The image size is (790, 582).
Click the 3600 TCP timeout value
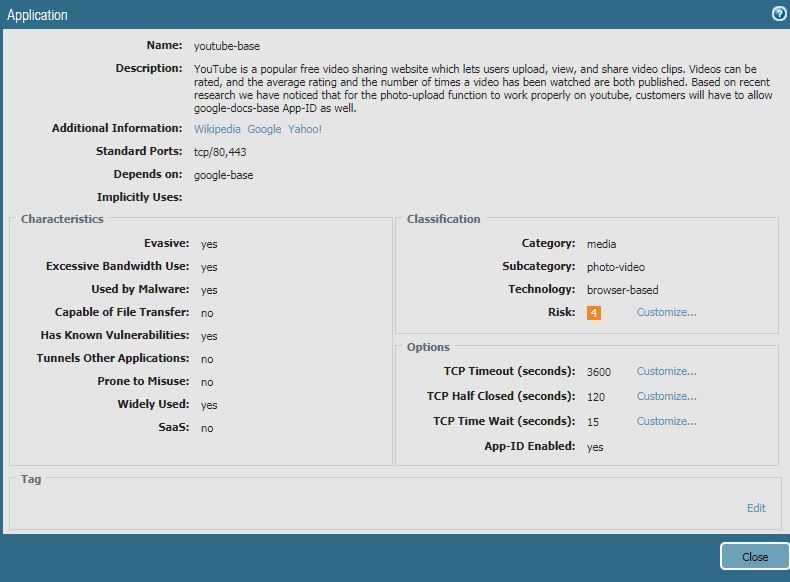[599, 372]
